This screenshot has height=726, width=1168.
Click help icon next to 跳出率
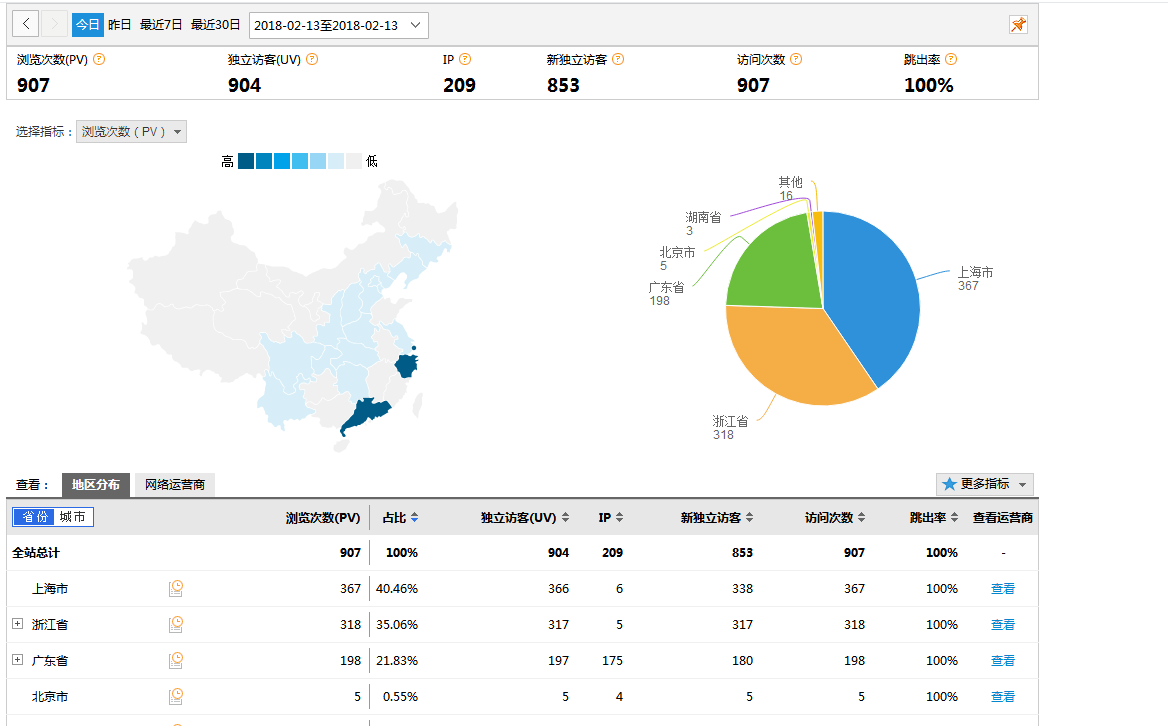(951, 59)
